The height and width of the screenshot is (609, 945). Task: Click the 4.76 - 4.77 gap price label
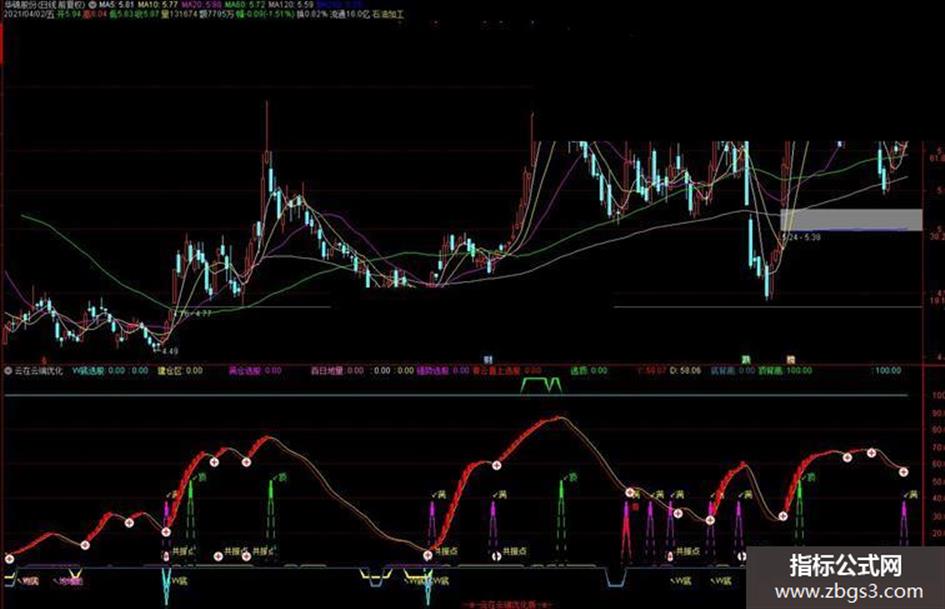(193, 313)
